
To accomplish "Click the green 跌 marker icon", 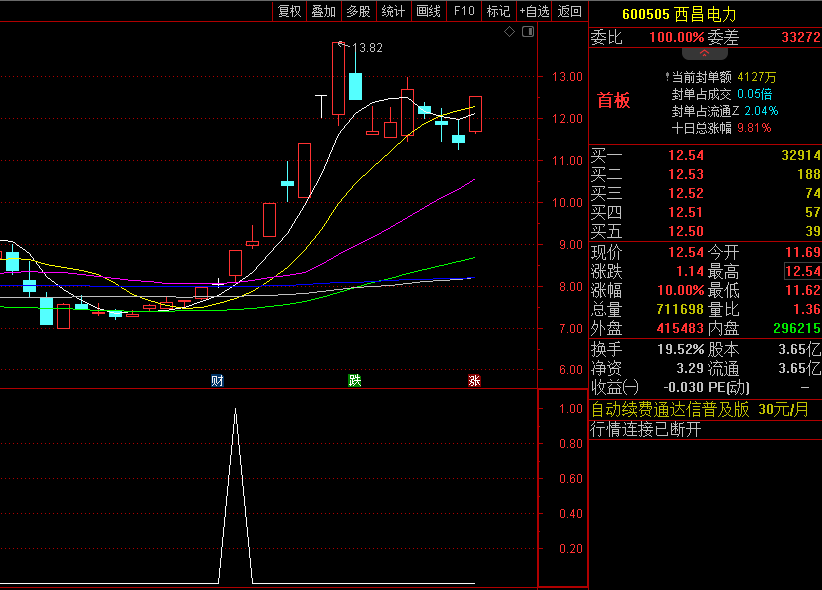I will 355,381.
